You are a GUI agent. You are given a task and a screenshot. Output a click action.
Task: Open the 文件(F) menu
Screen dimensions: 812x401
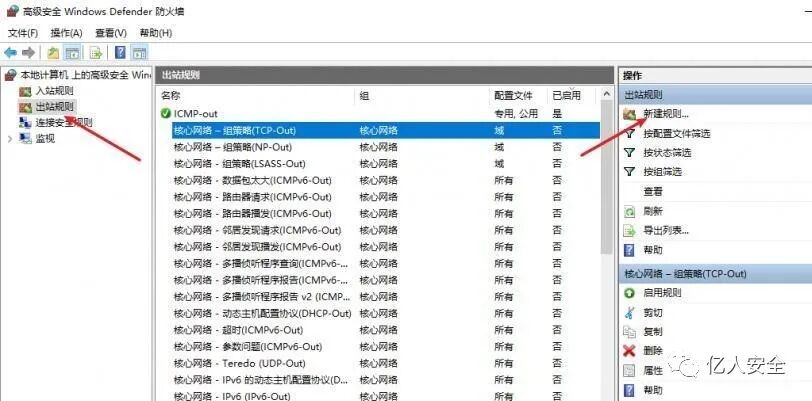pos(23,33)
